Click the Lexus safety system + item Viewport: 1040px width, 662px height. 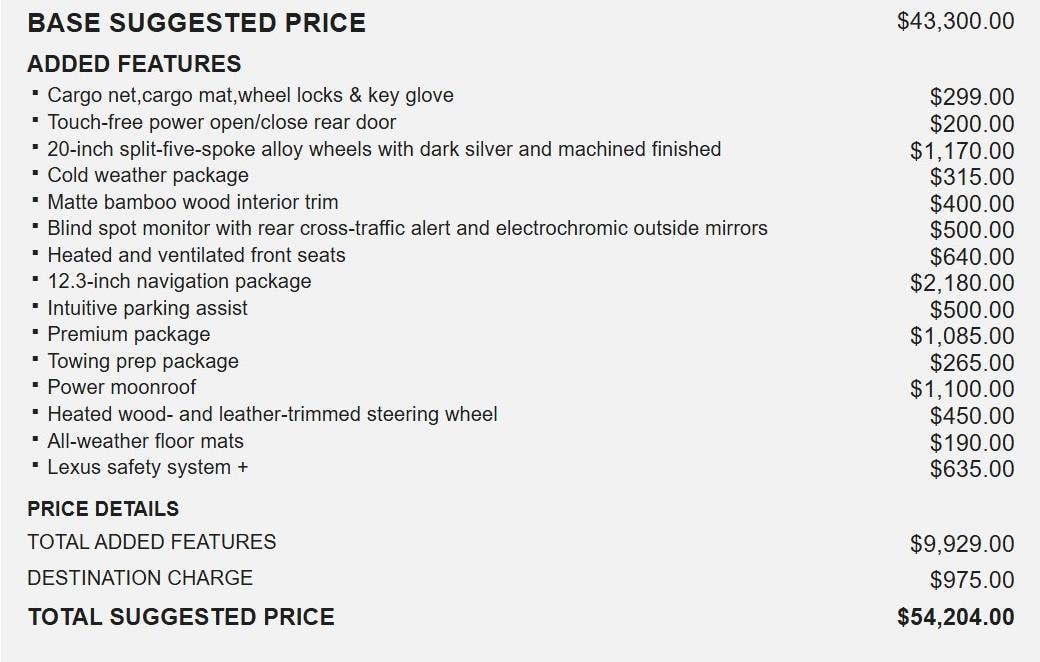pos(147,467)
